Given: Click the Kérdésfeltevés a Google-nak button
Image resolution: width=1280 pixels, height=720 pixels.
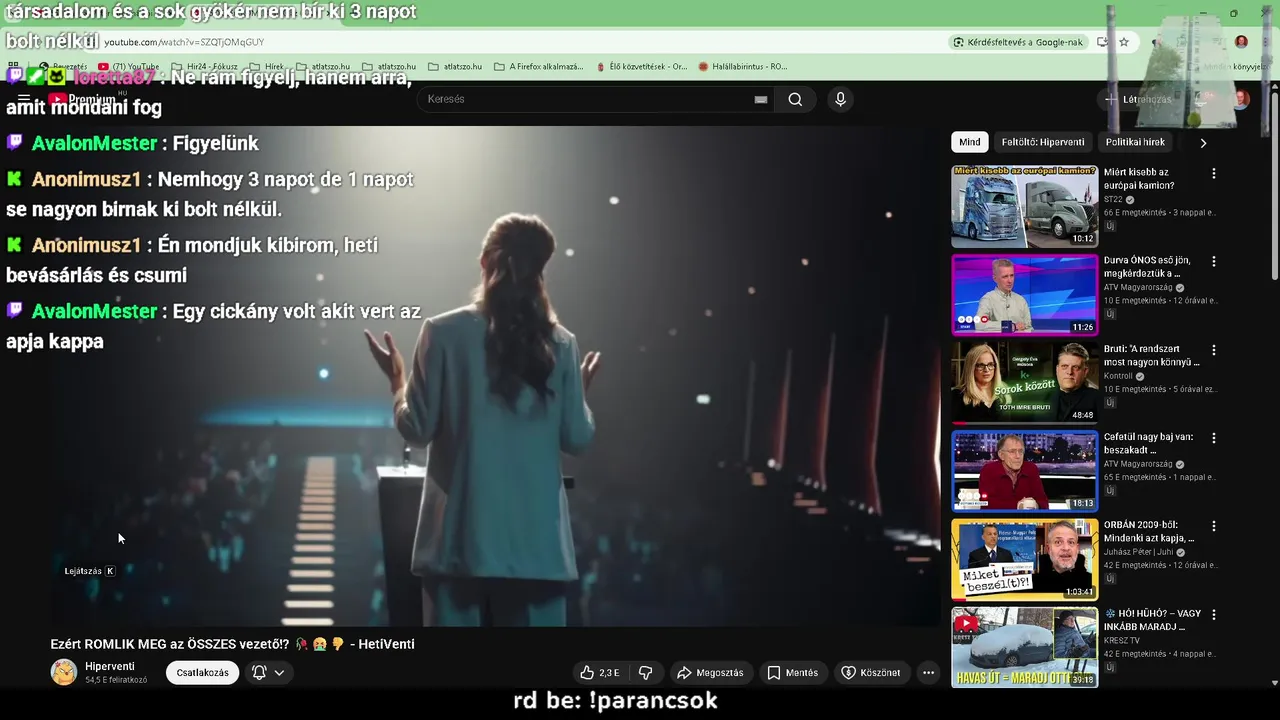Looking at the screenshot, I should [1018, 42].
